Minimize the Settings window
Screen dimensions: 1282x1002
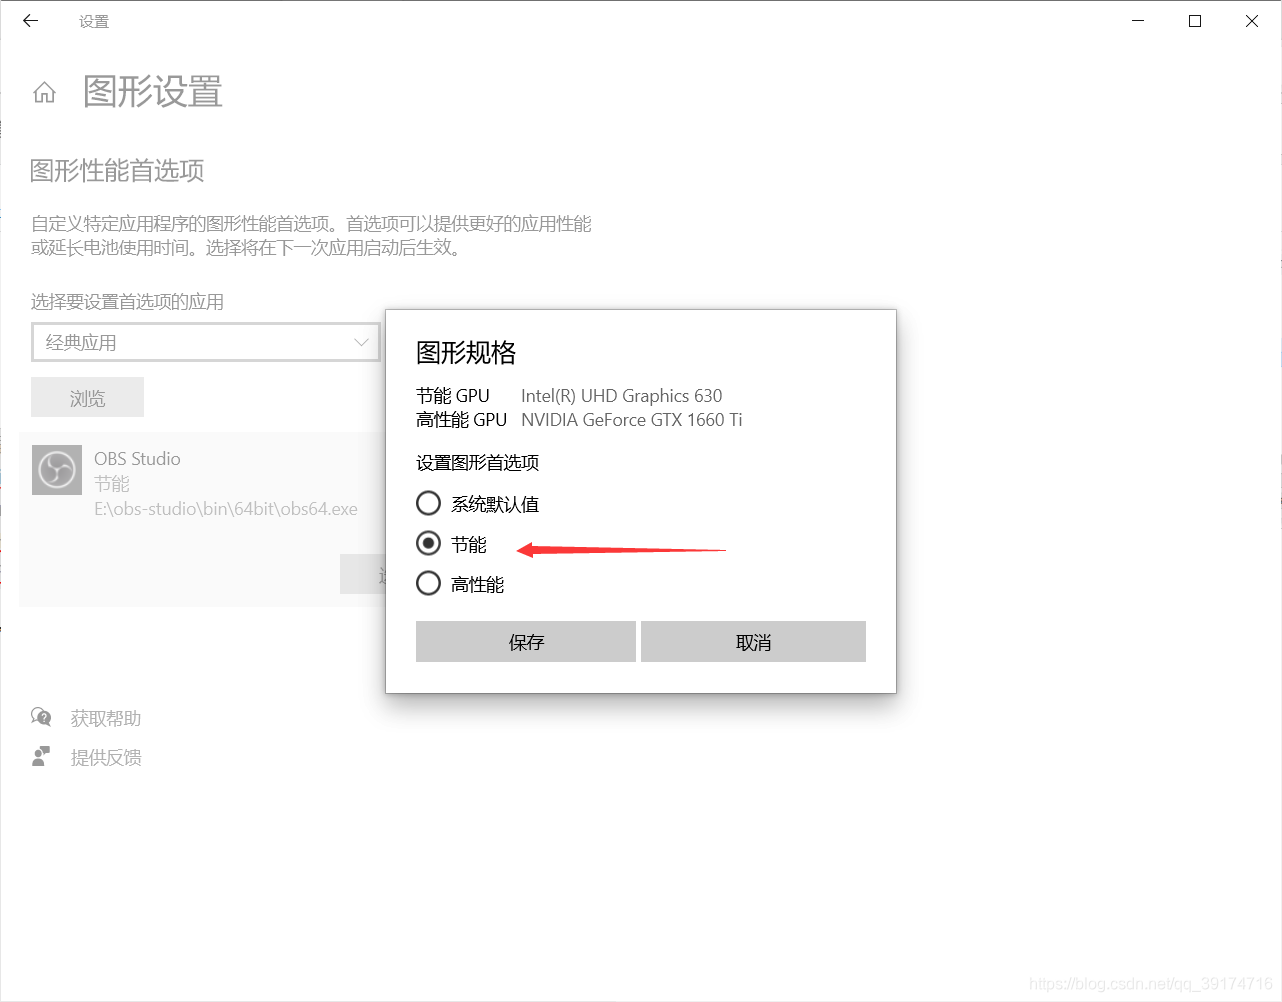click(x=1138, y=21)
